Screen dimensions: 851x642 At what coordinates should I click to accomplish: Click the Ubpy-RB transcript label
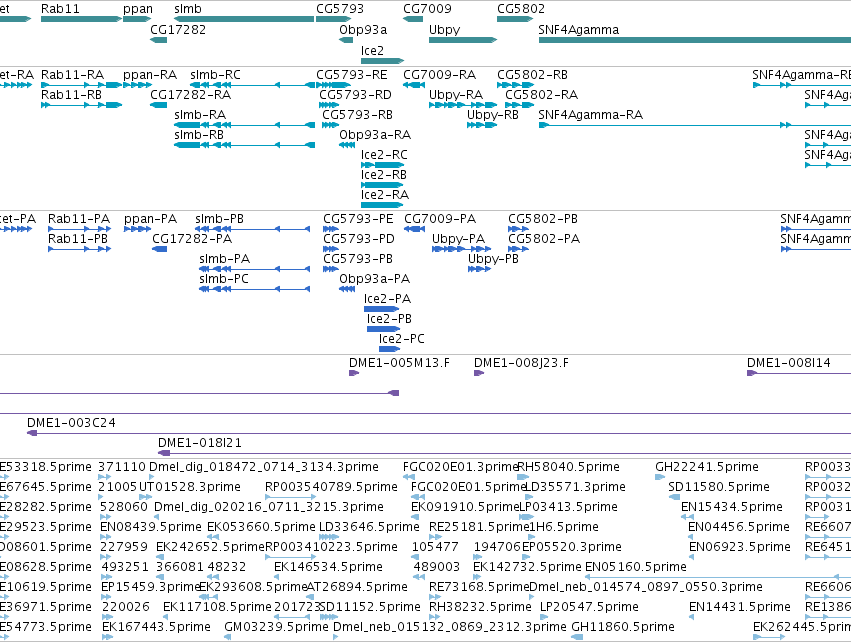493,115
